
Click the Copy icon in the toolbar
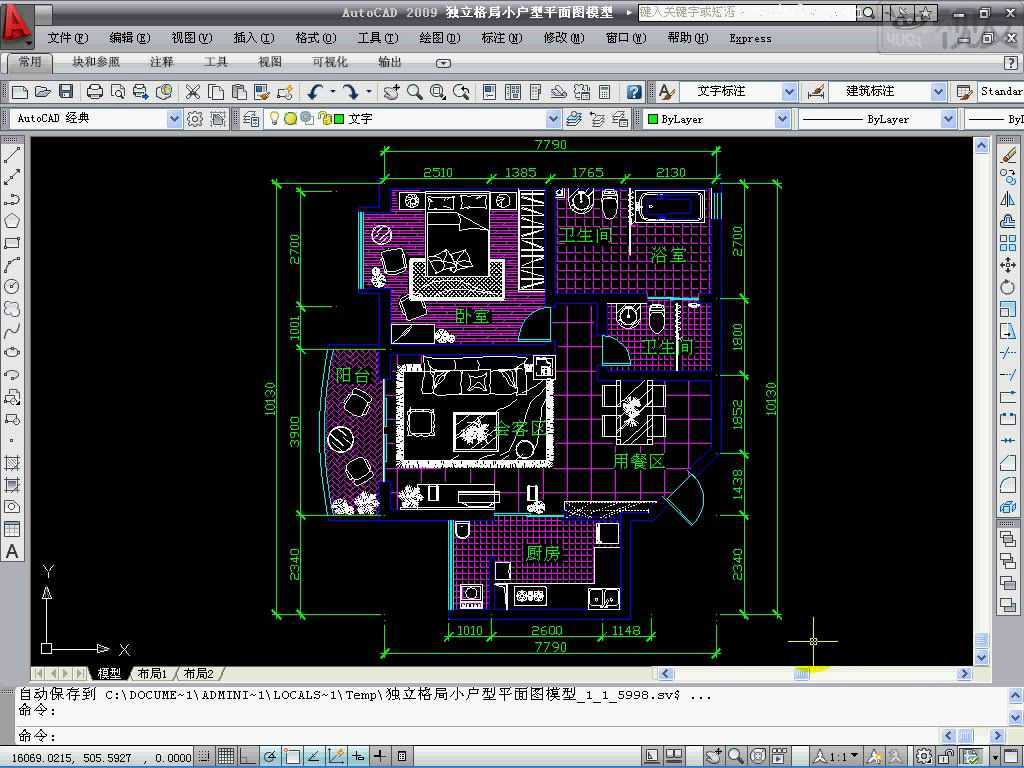[216, 92]
